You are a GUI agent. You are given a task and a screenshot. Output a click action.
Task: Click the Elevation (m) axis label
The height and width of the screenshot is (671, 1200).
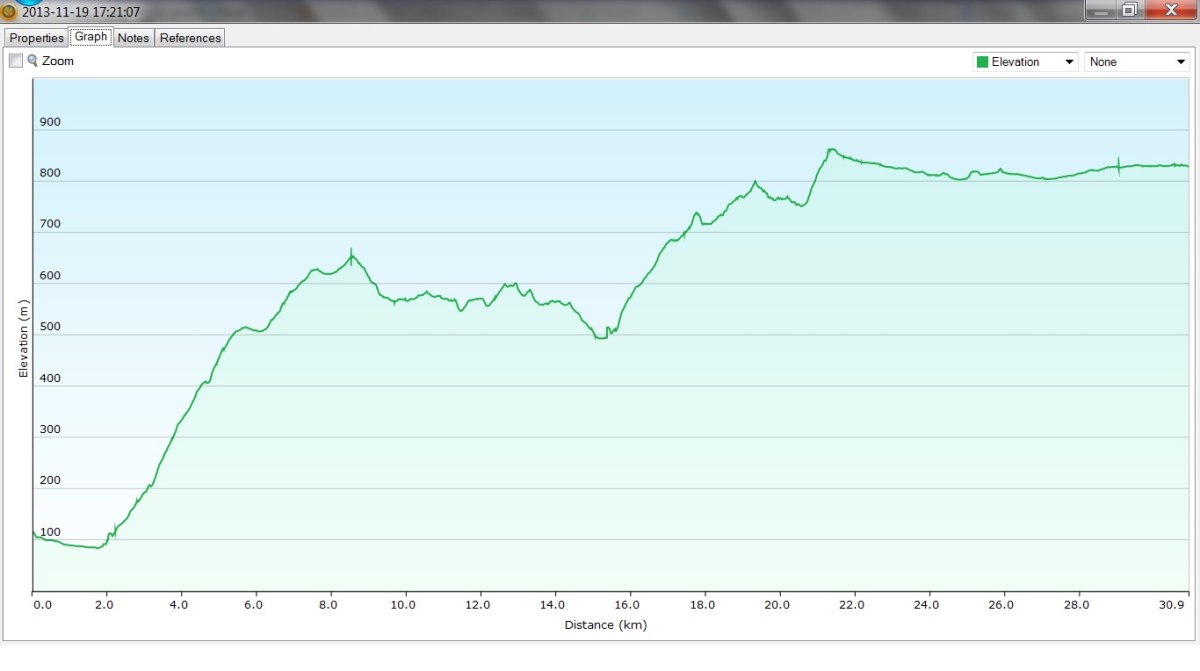23,338
